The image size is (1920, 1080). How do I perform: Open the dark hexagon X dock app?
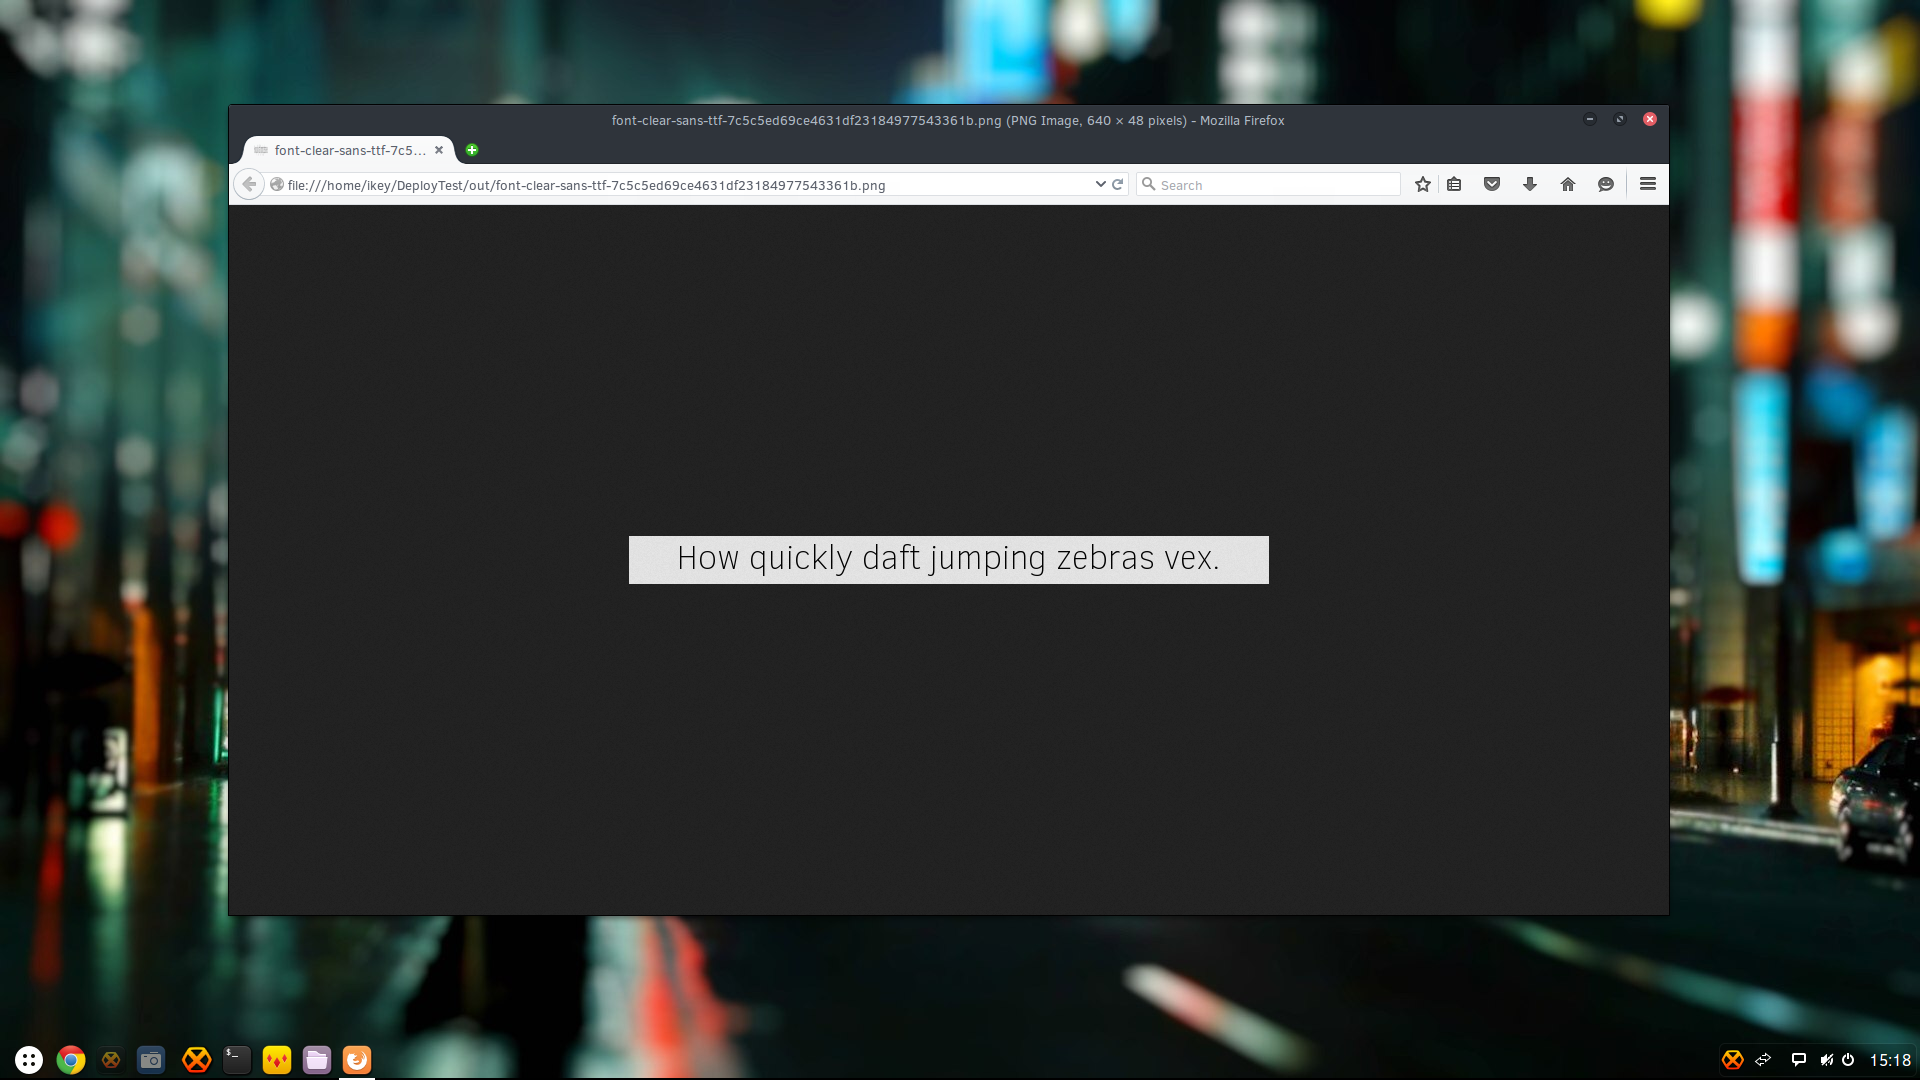[111, 1060]
